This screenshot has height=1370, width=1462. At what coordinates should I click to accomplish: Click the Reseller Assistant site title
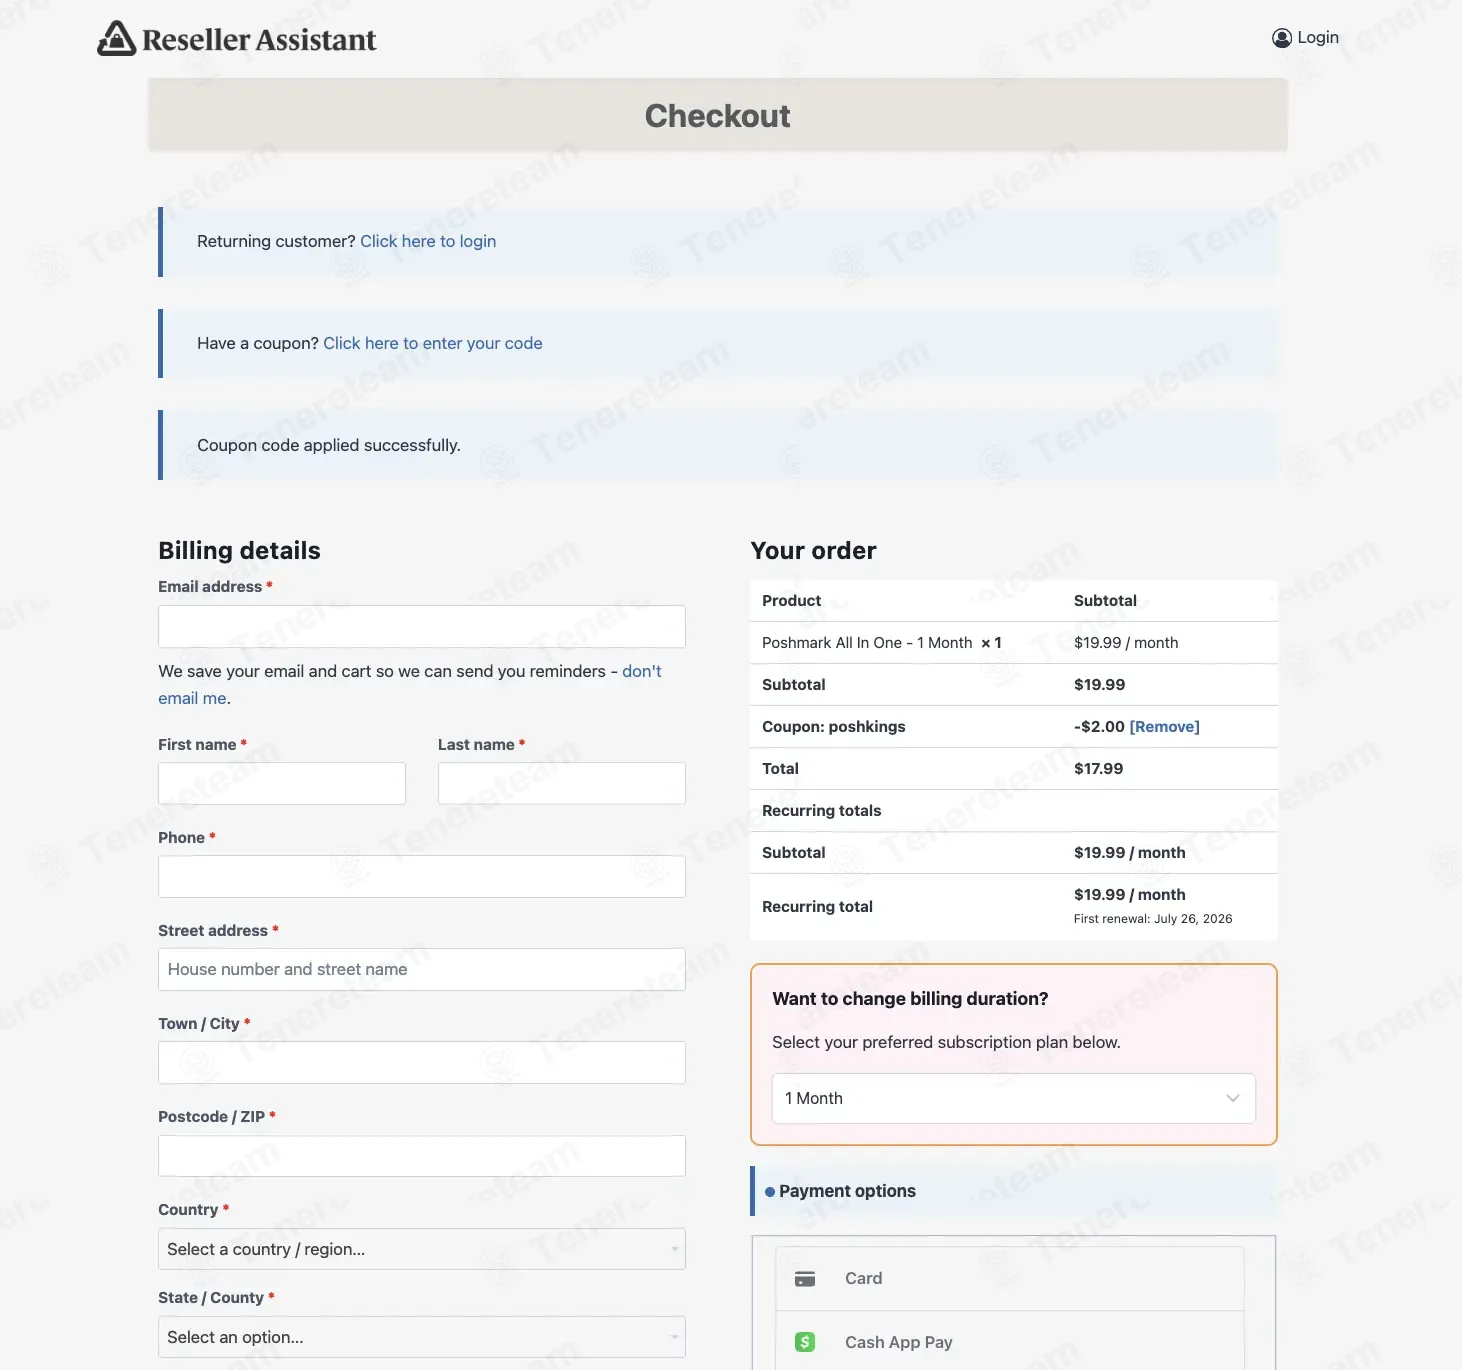[259, 40]
